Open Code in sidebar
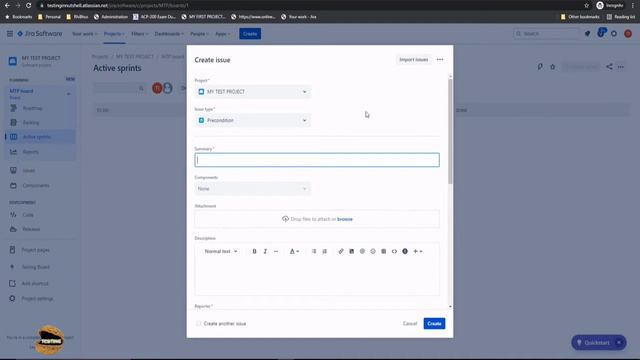 pyautogui.click(x=40, y=215)
